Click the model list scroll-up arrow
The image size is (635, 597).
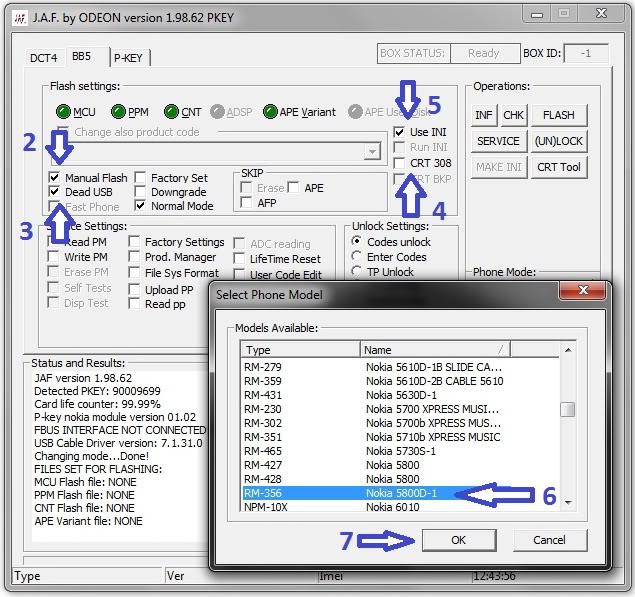568,350
